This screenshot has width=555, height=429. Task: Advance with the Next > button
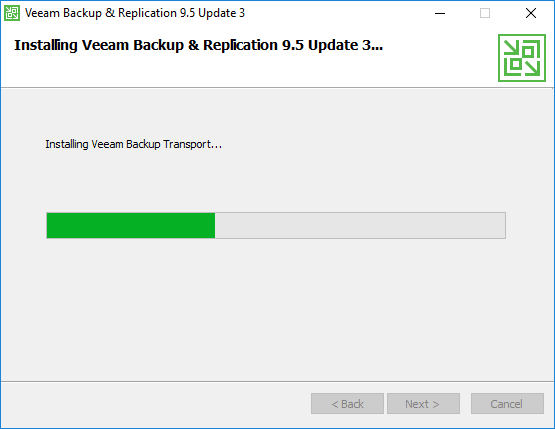pos(423,404)
